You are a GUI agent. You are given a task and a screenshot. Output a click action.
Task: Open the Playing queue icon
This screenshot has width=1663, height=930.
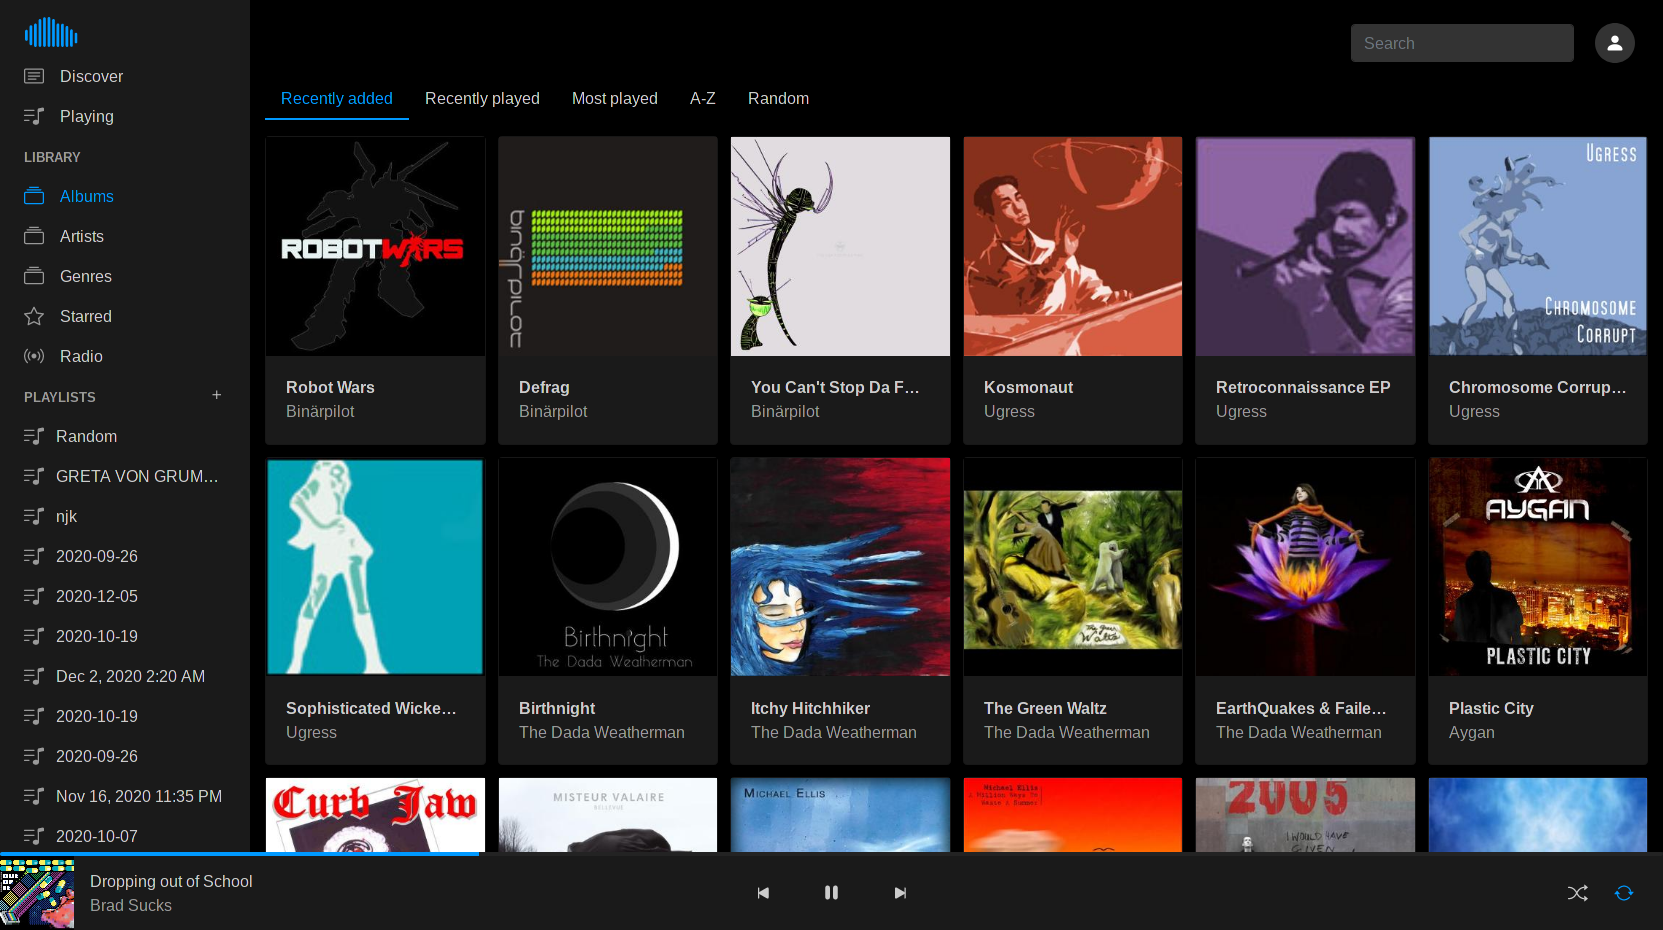coord(34,116)
